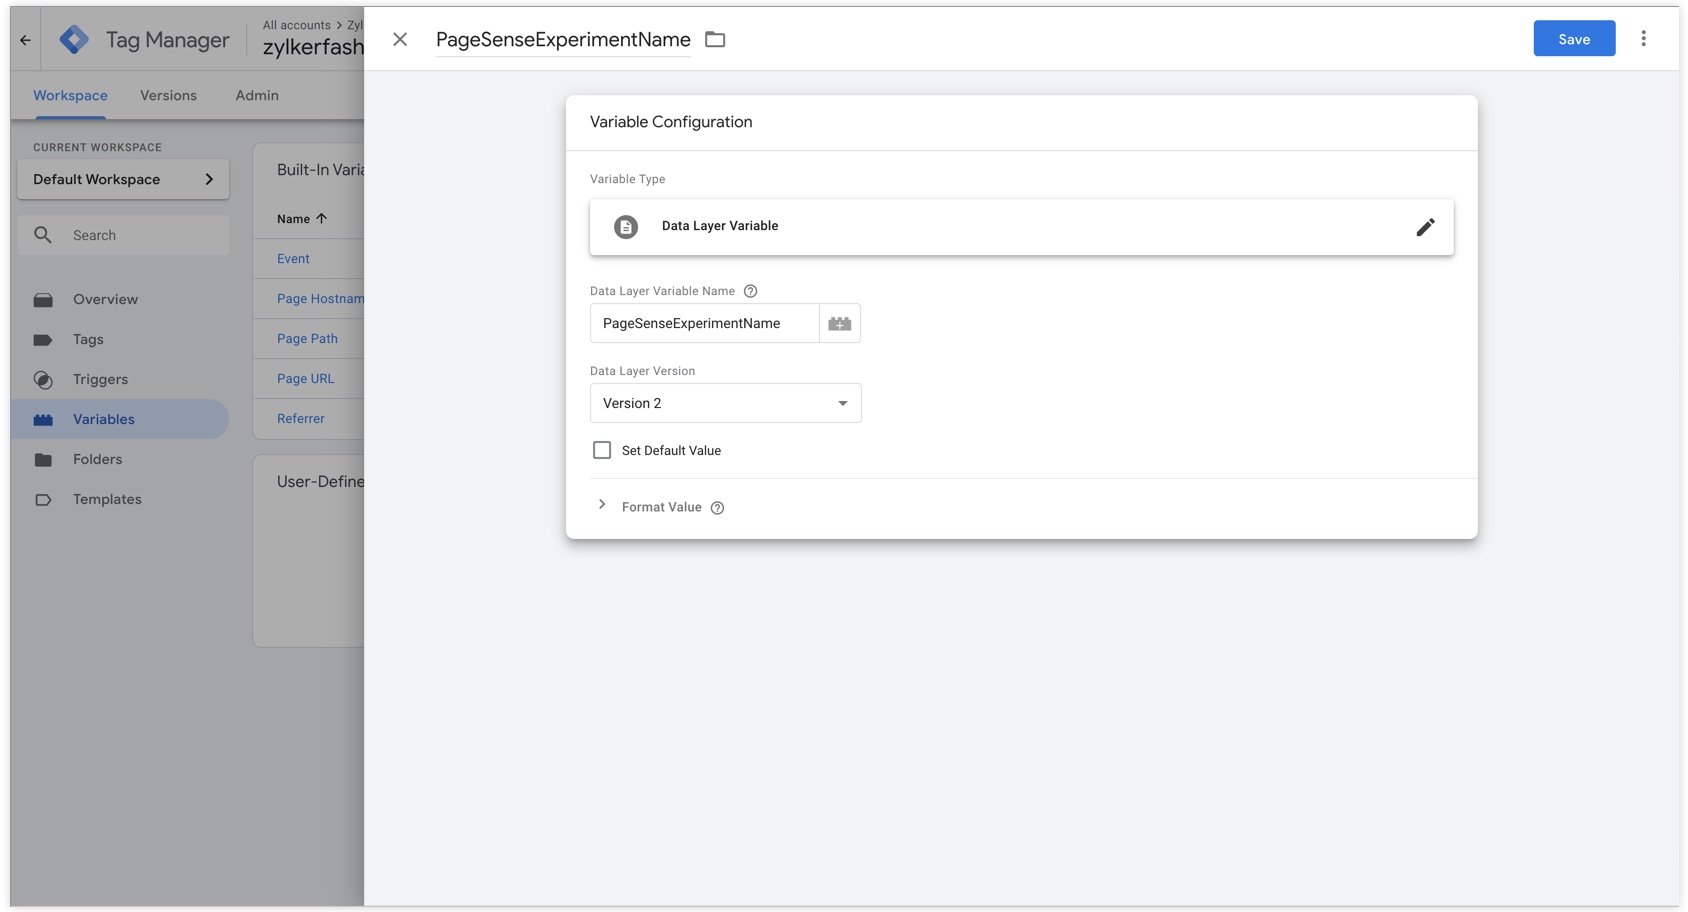Click the help icon beside Data Layer Variable Name
1688x912 pixels.
click(751, 291)
